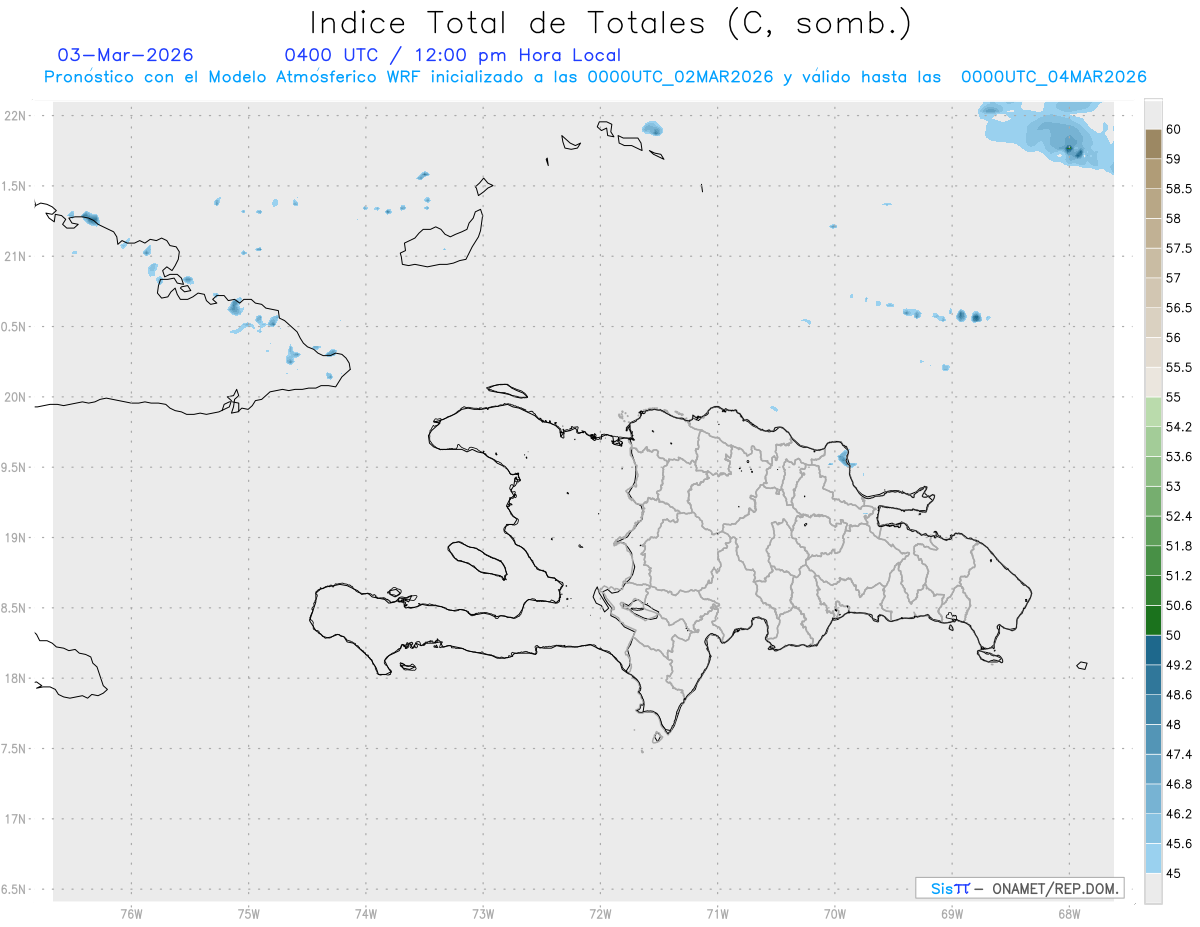Click the '53.6' colorbar label
1200x927 pixels.
click(1178, 457)
